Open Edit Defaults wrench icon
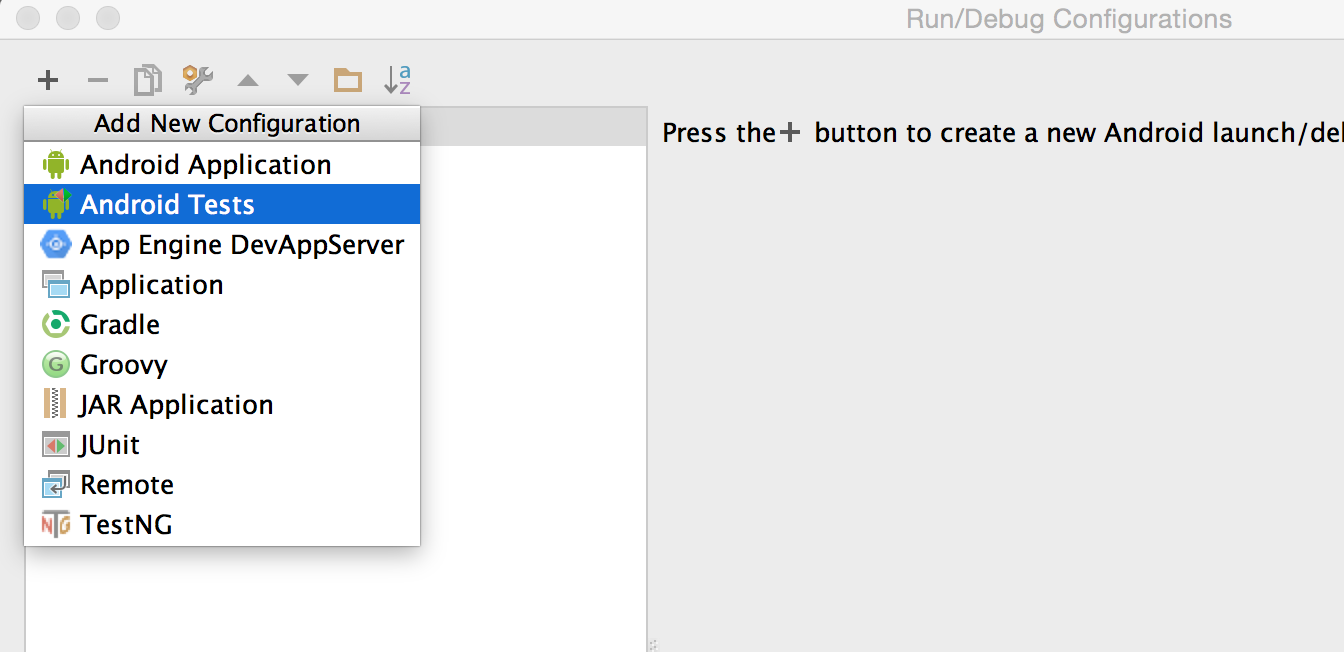Image resolution: width=1344 pixels, height=652 pixels. click(x=197, y=80)
